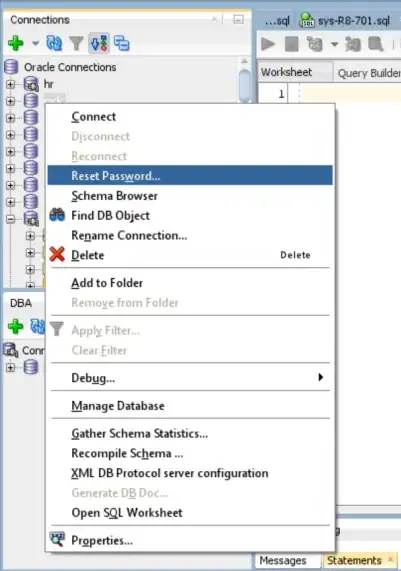
Task: Open the dropdown arrow beside New Connection
Action: [35, 43]
